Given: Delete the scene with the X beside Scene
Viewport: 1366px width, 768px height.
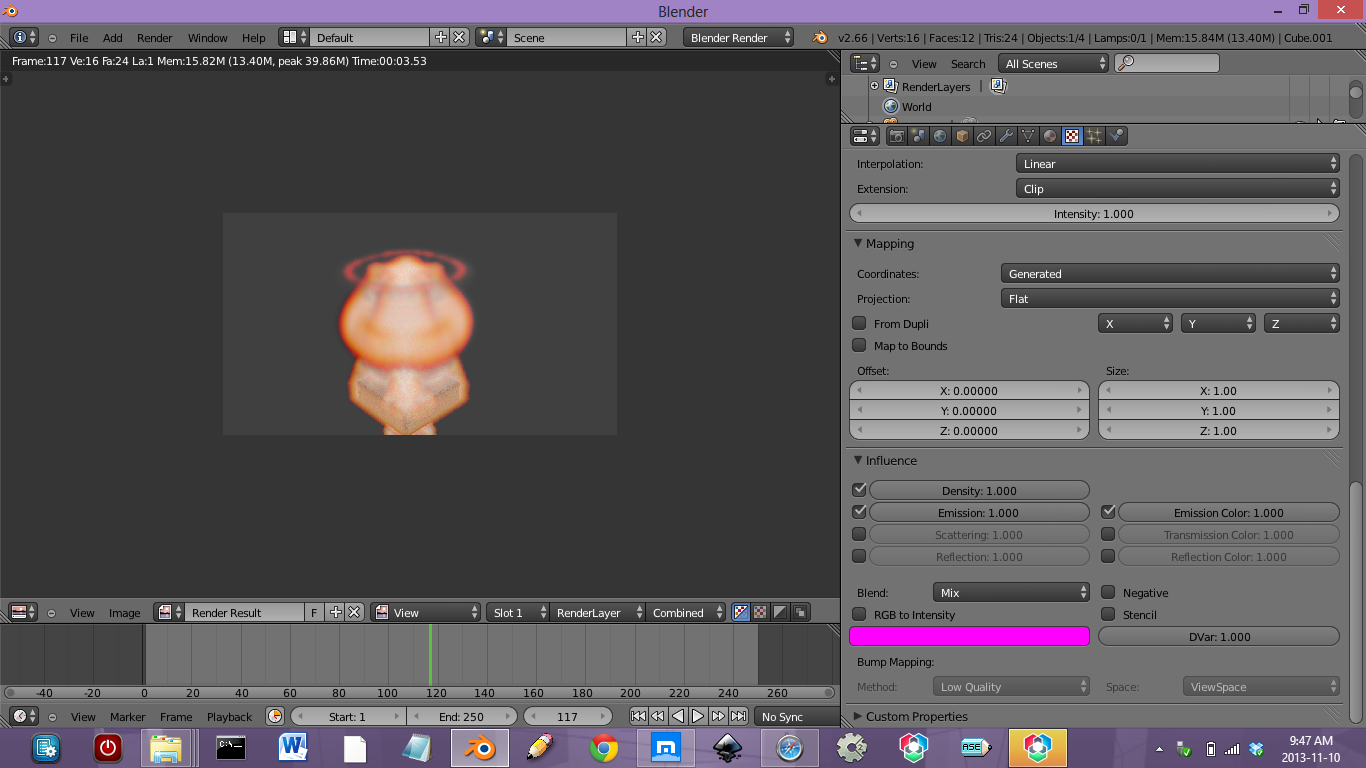Looking at the screenshot, I should [656, 37].
